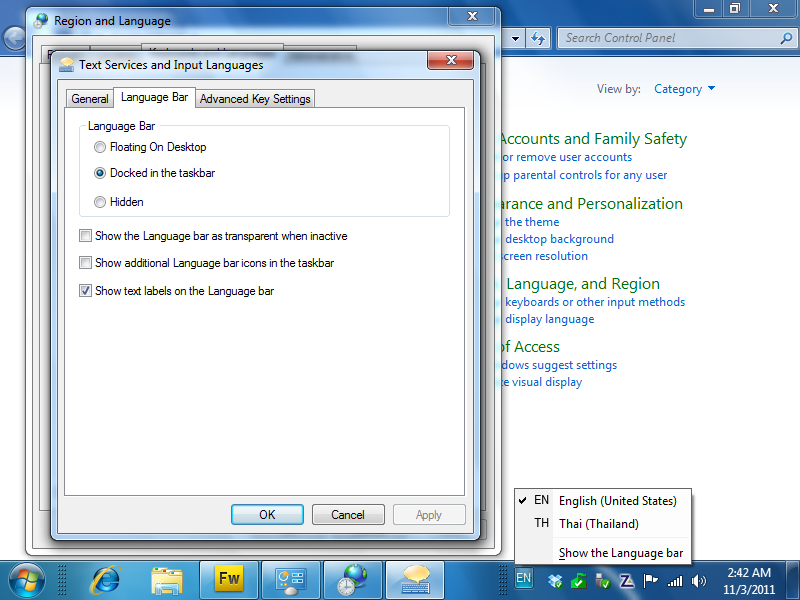This screenshot has width=800, height=600.
Task: Open the Windows Start orb
Action: pos(26,581)
